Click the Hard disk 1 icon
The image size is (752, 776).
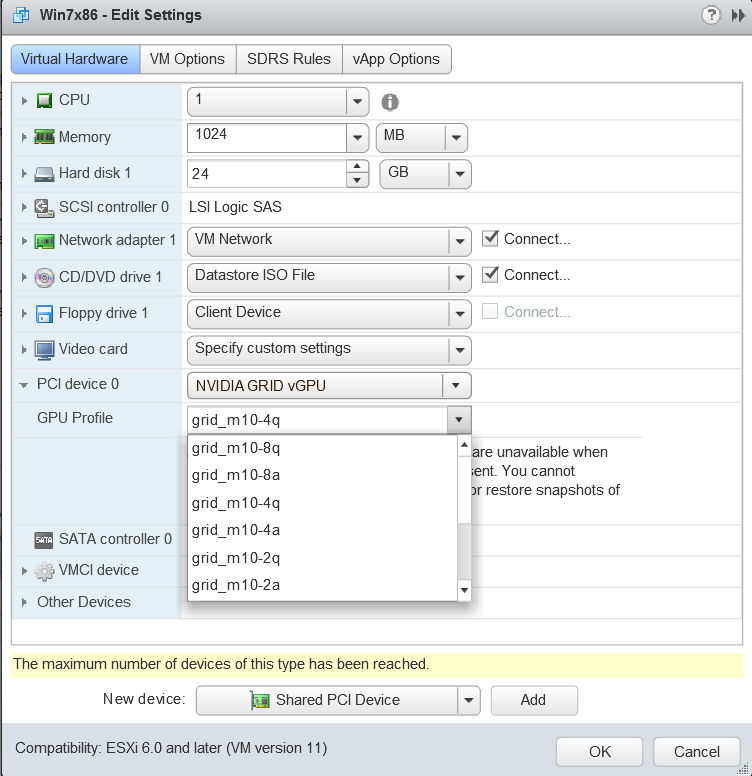[45, 174]
